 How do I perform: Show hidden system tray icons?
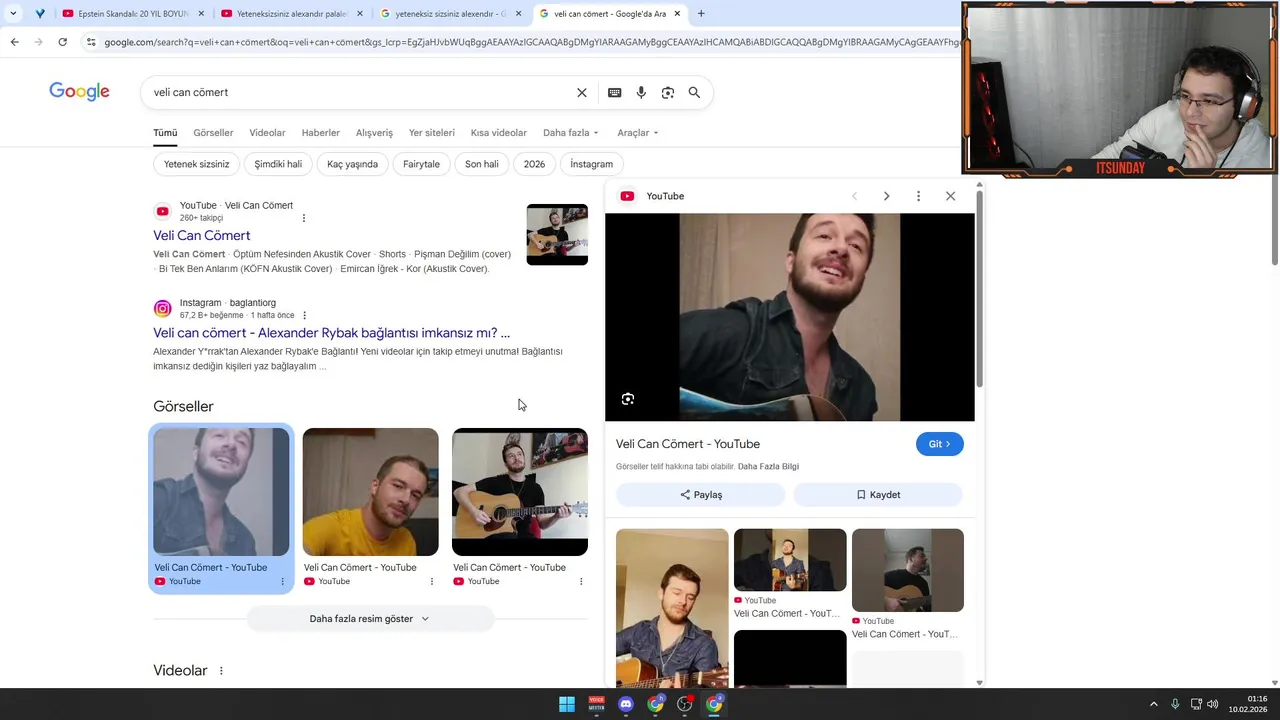click(x=1153, y=704)
